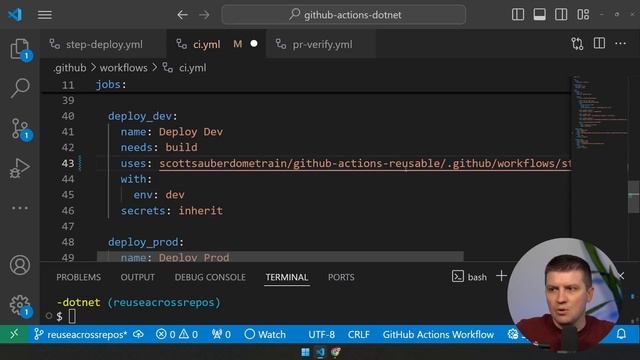Open remote window indicator in status bar
This screenshot has height=360, width=640.
point(14,334)
